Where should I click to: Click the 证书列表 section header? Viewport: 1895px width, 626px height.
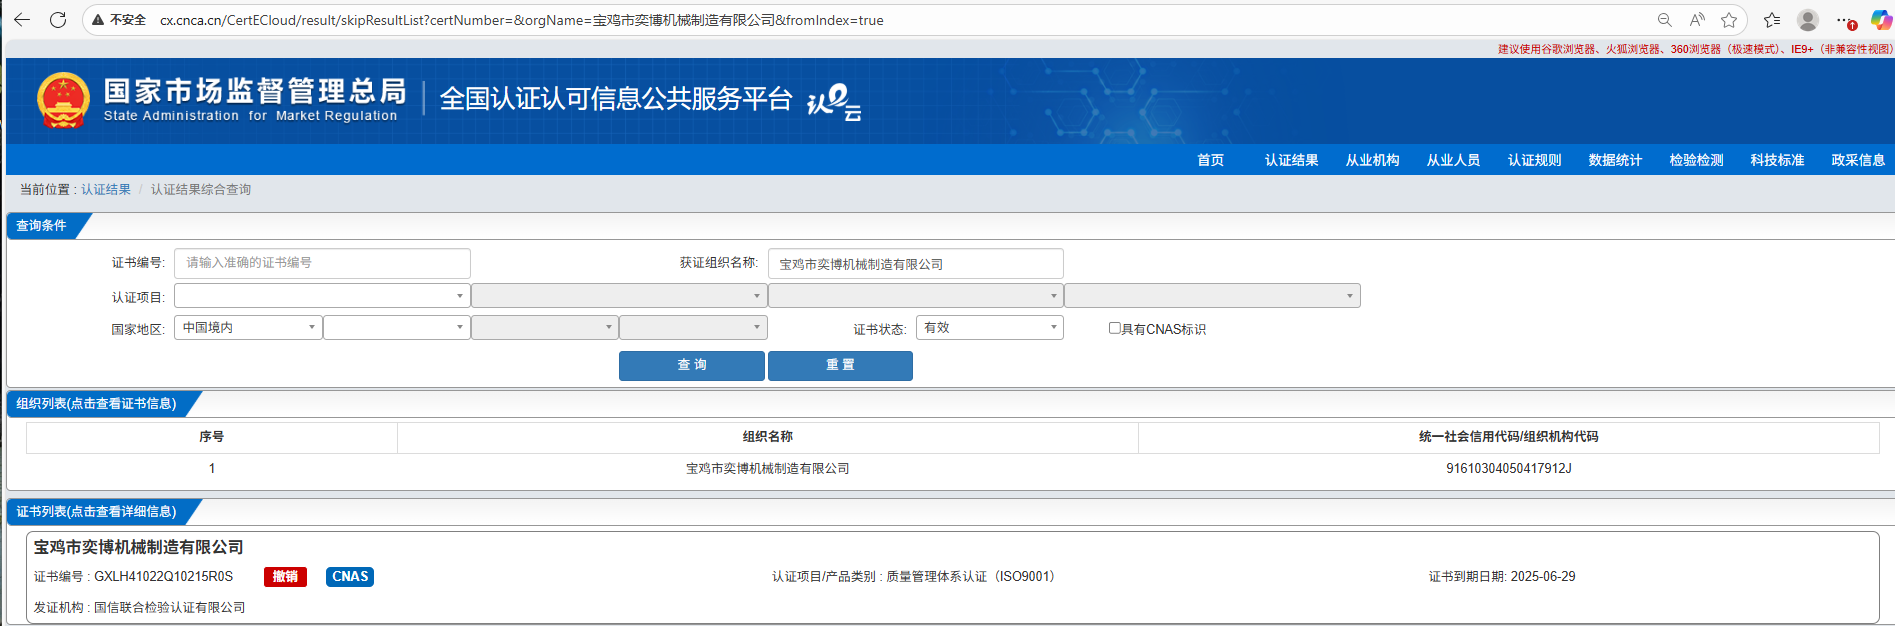96,512
